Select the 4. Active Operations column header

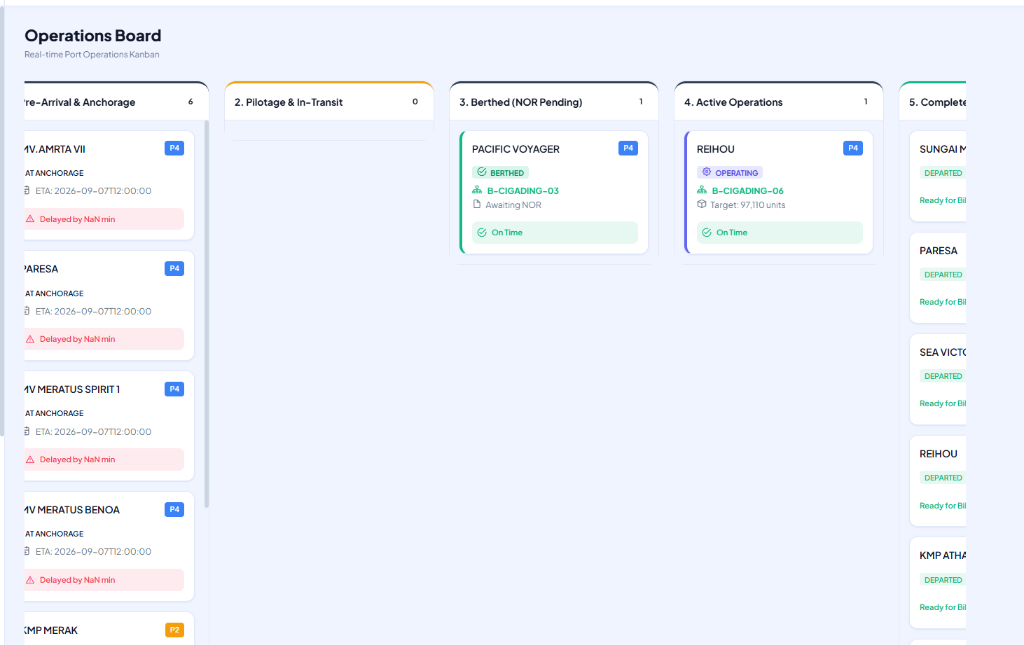(x=778, y=102)
